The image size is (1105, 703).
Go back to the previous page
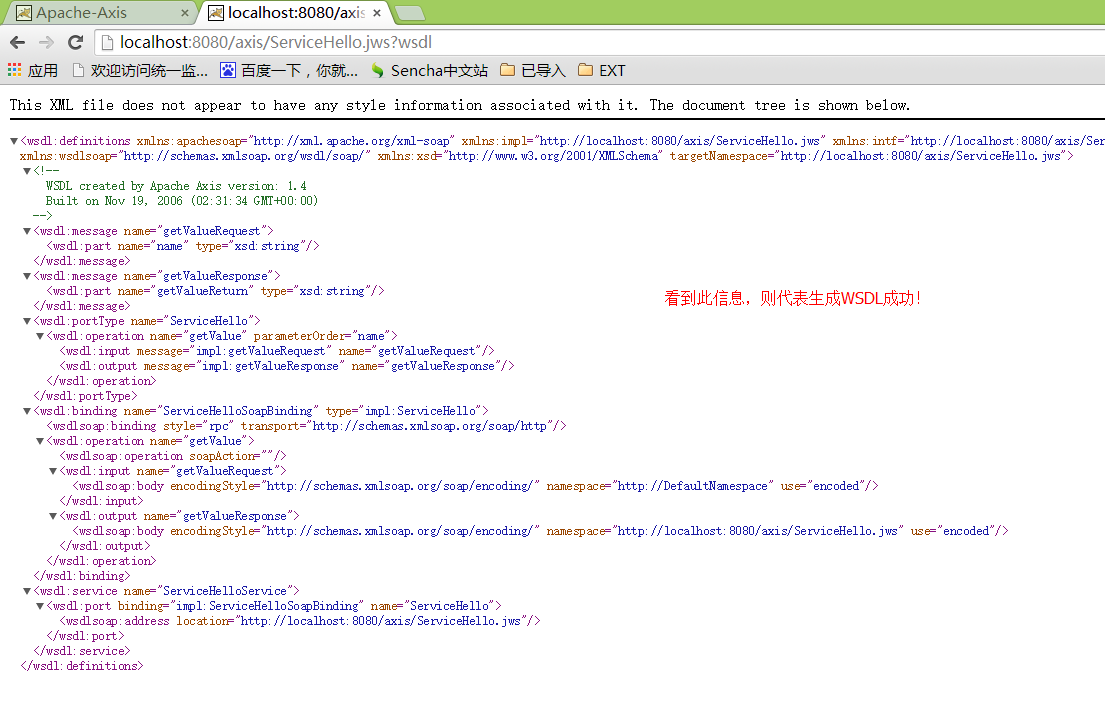click(x=18, y=42)
